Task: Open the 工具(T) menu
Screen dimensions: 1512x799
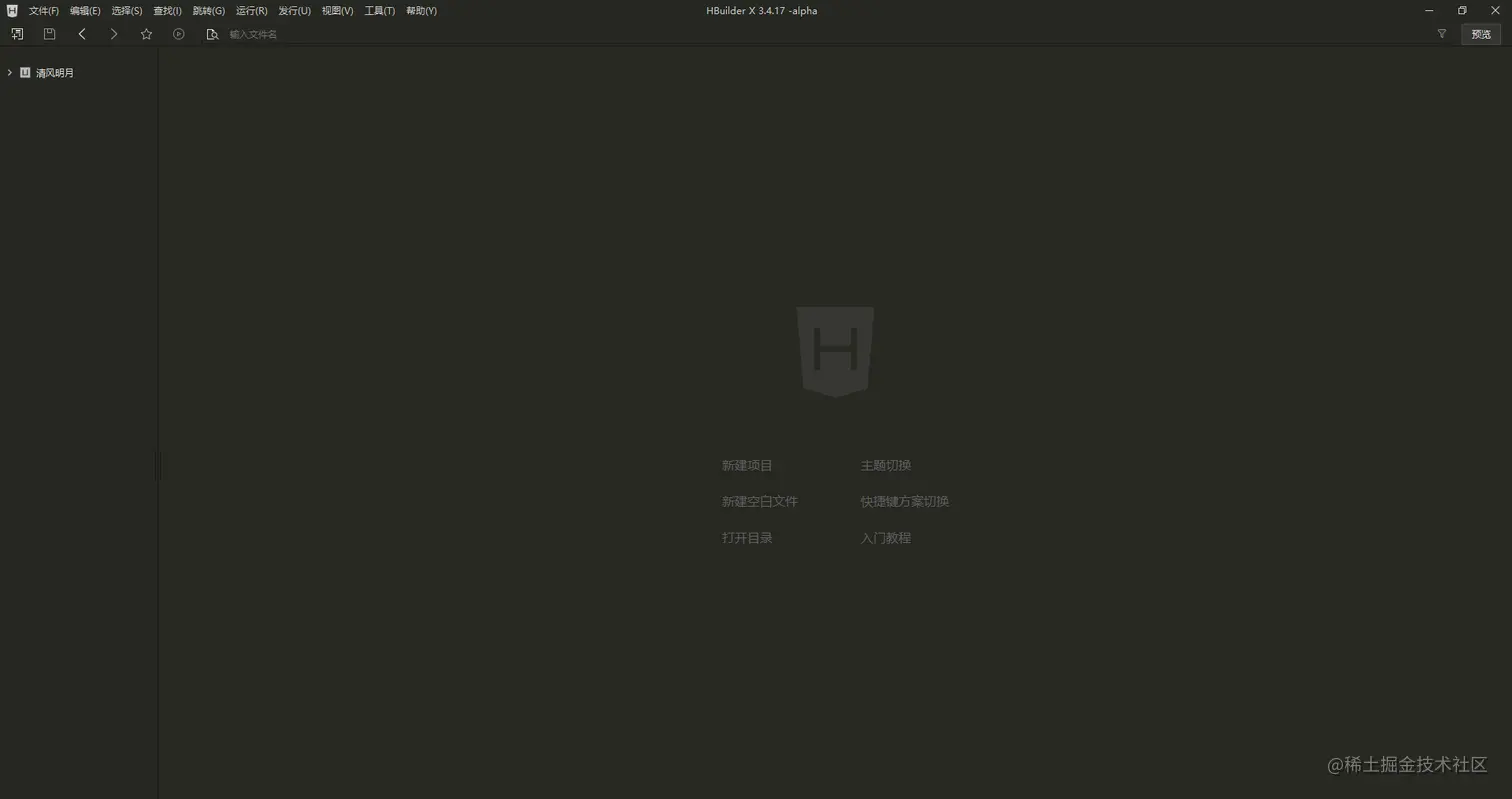Action: click(x=379, y=11)
